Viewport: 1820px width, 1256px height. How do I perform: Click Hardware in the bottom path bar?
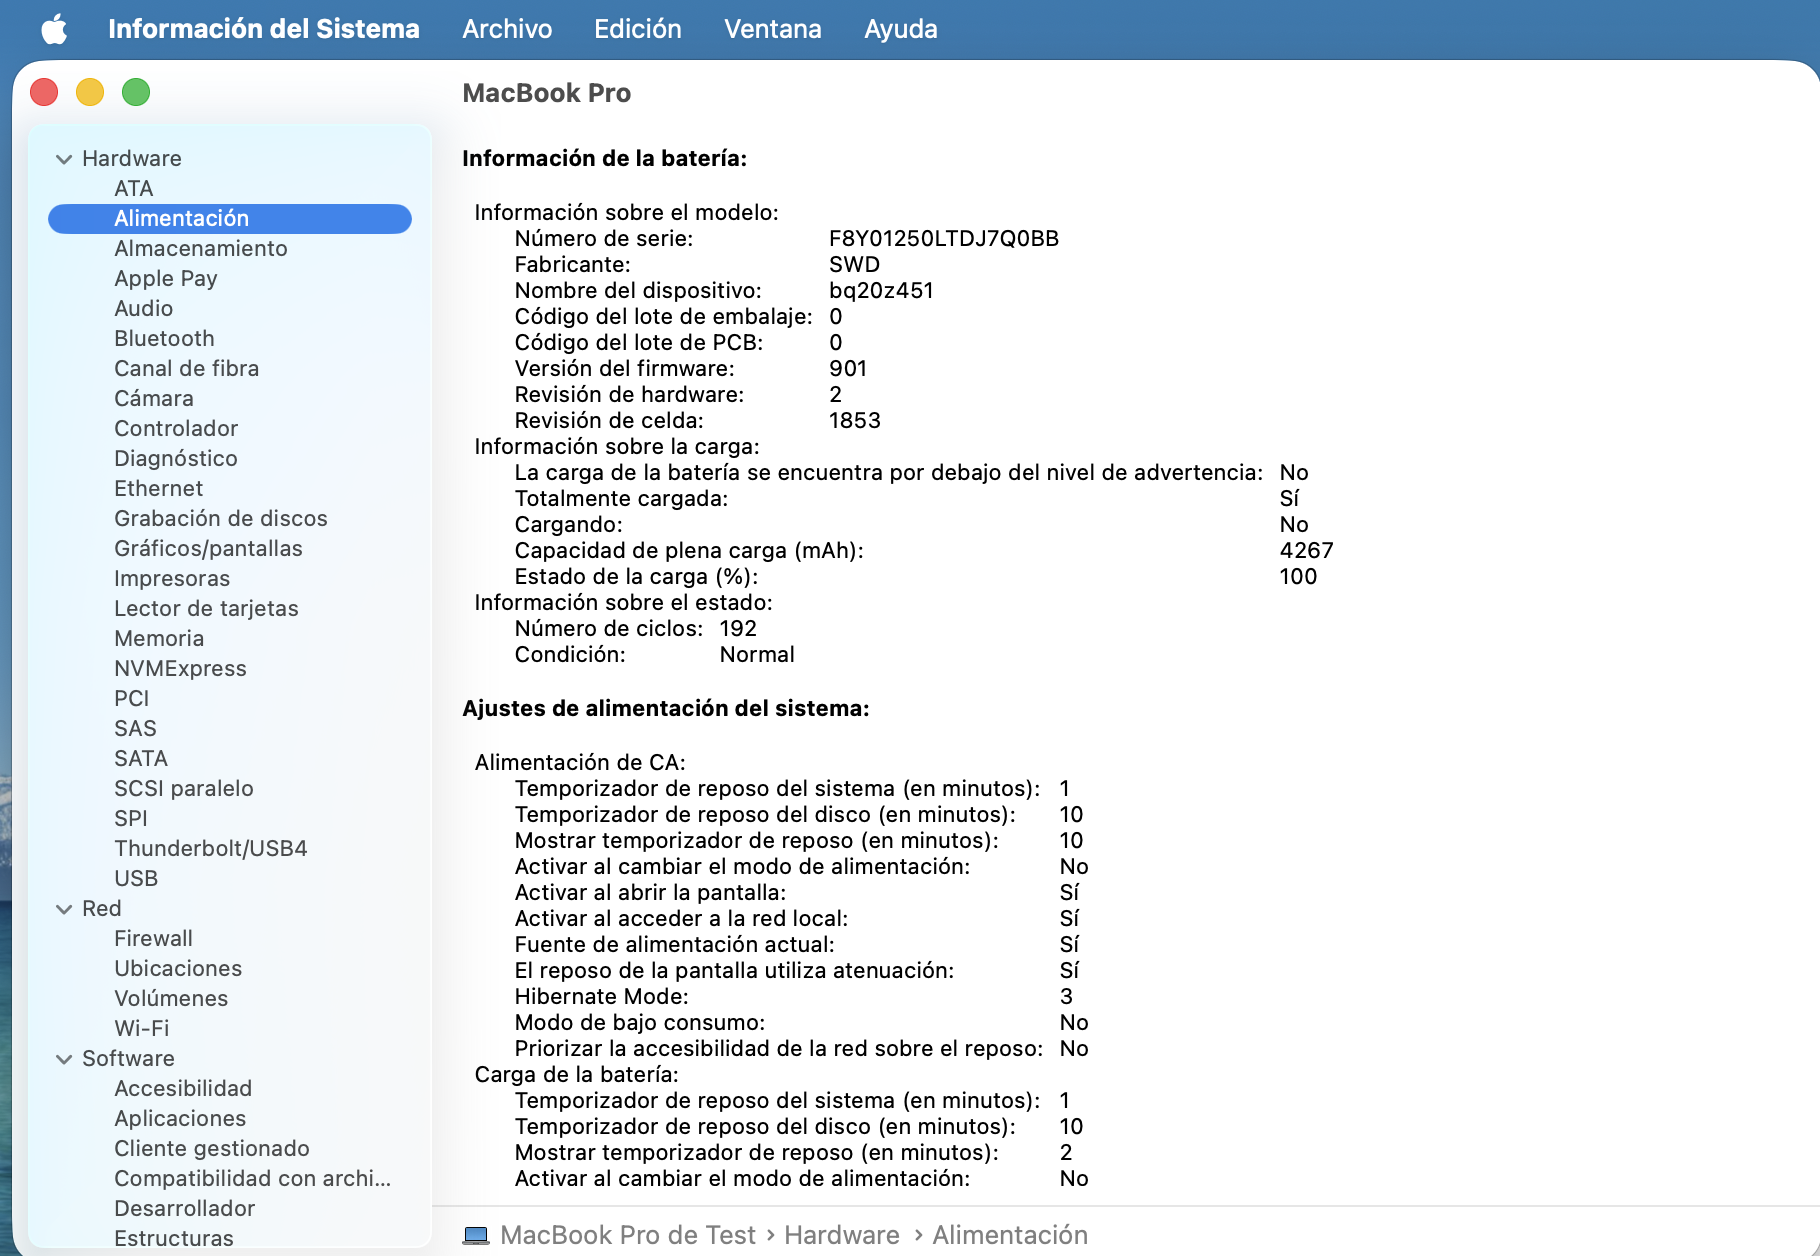pyautogui.click(x=841, y=1235)
